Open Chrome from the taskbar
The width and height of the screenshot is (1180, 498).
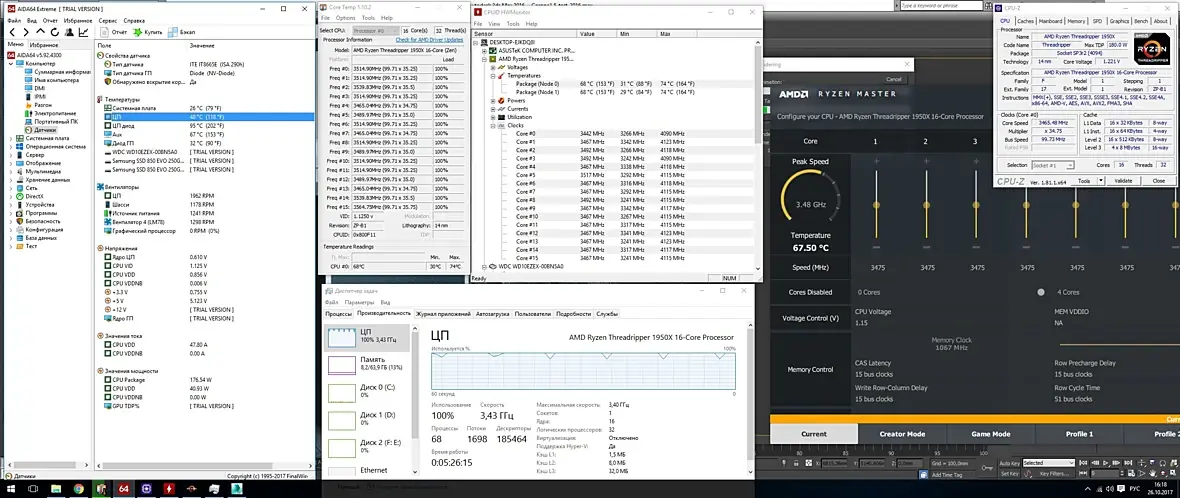point(78,489)
